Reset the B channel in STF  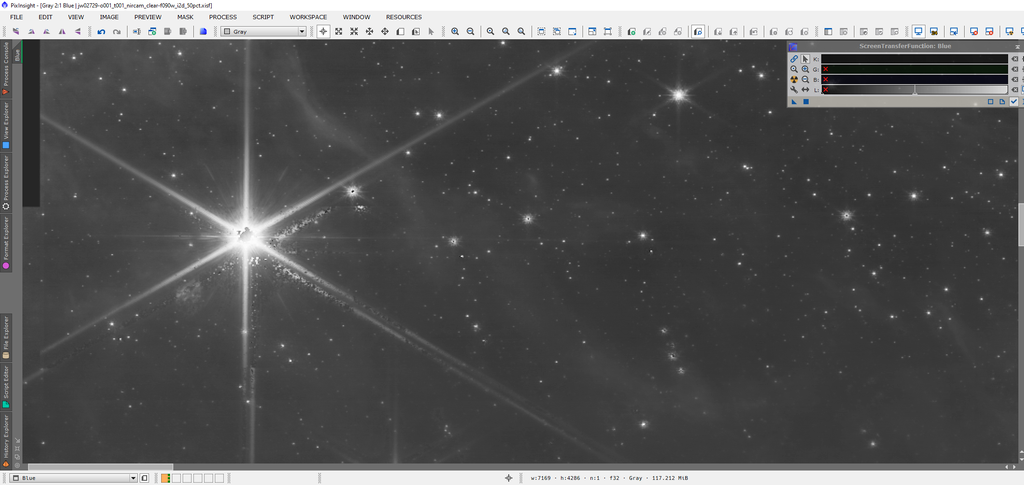point(1016,80)
